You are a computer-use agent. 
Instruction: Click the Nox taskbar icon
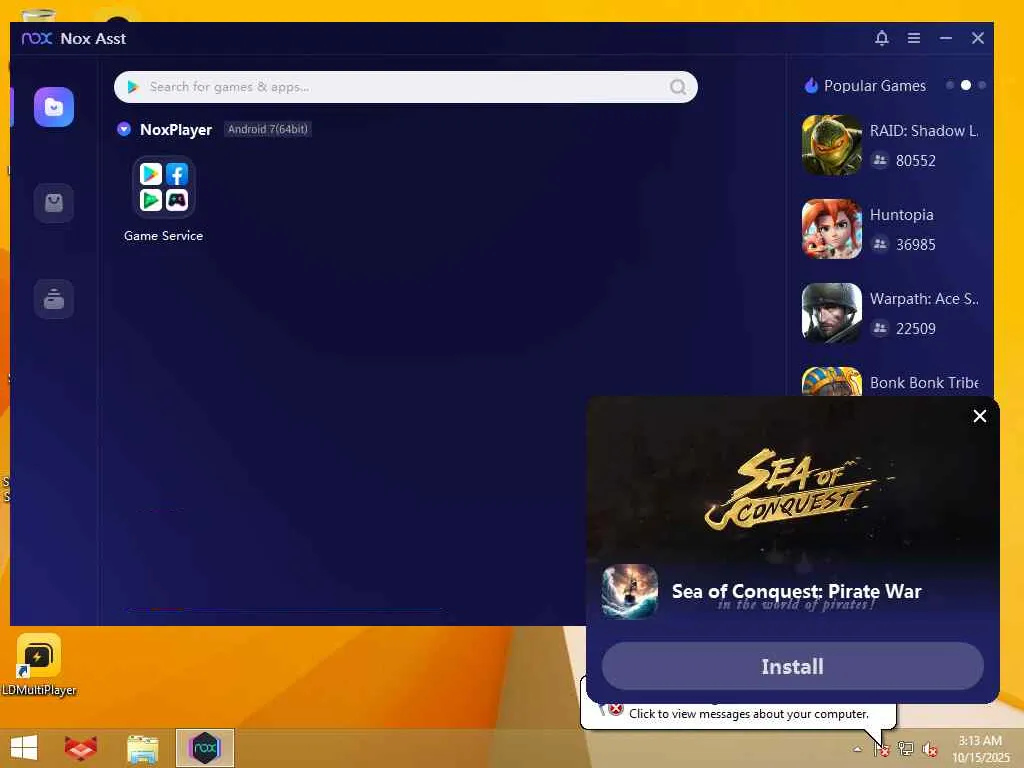(x=204, y=748)
